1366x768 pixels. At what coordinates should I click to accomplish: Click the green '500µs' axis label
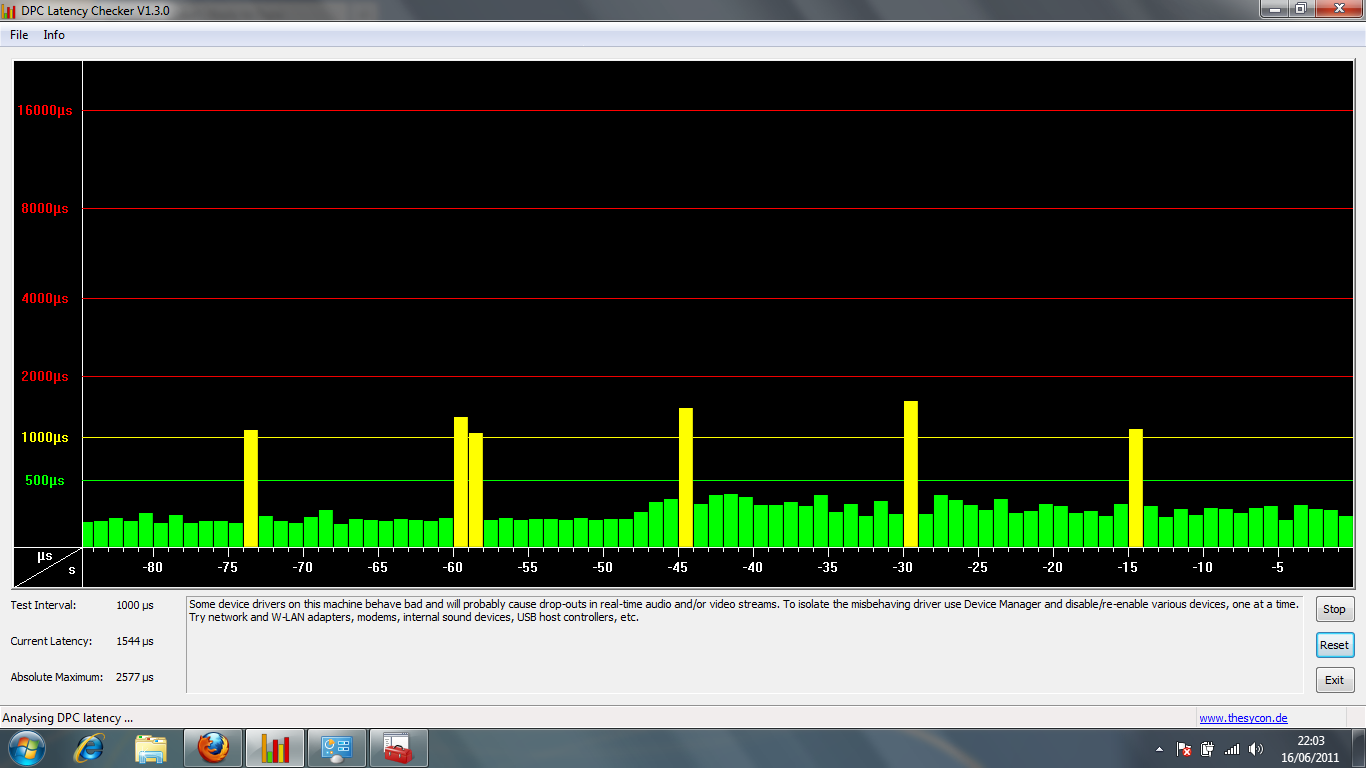click(x=45, y=481)
